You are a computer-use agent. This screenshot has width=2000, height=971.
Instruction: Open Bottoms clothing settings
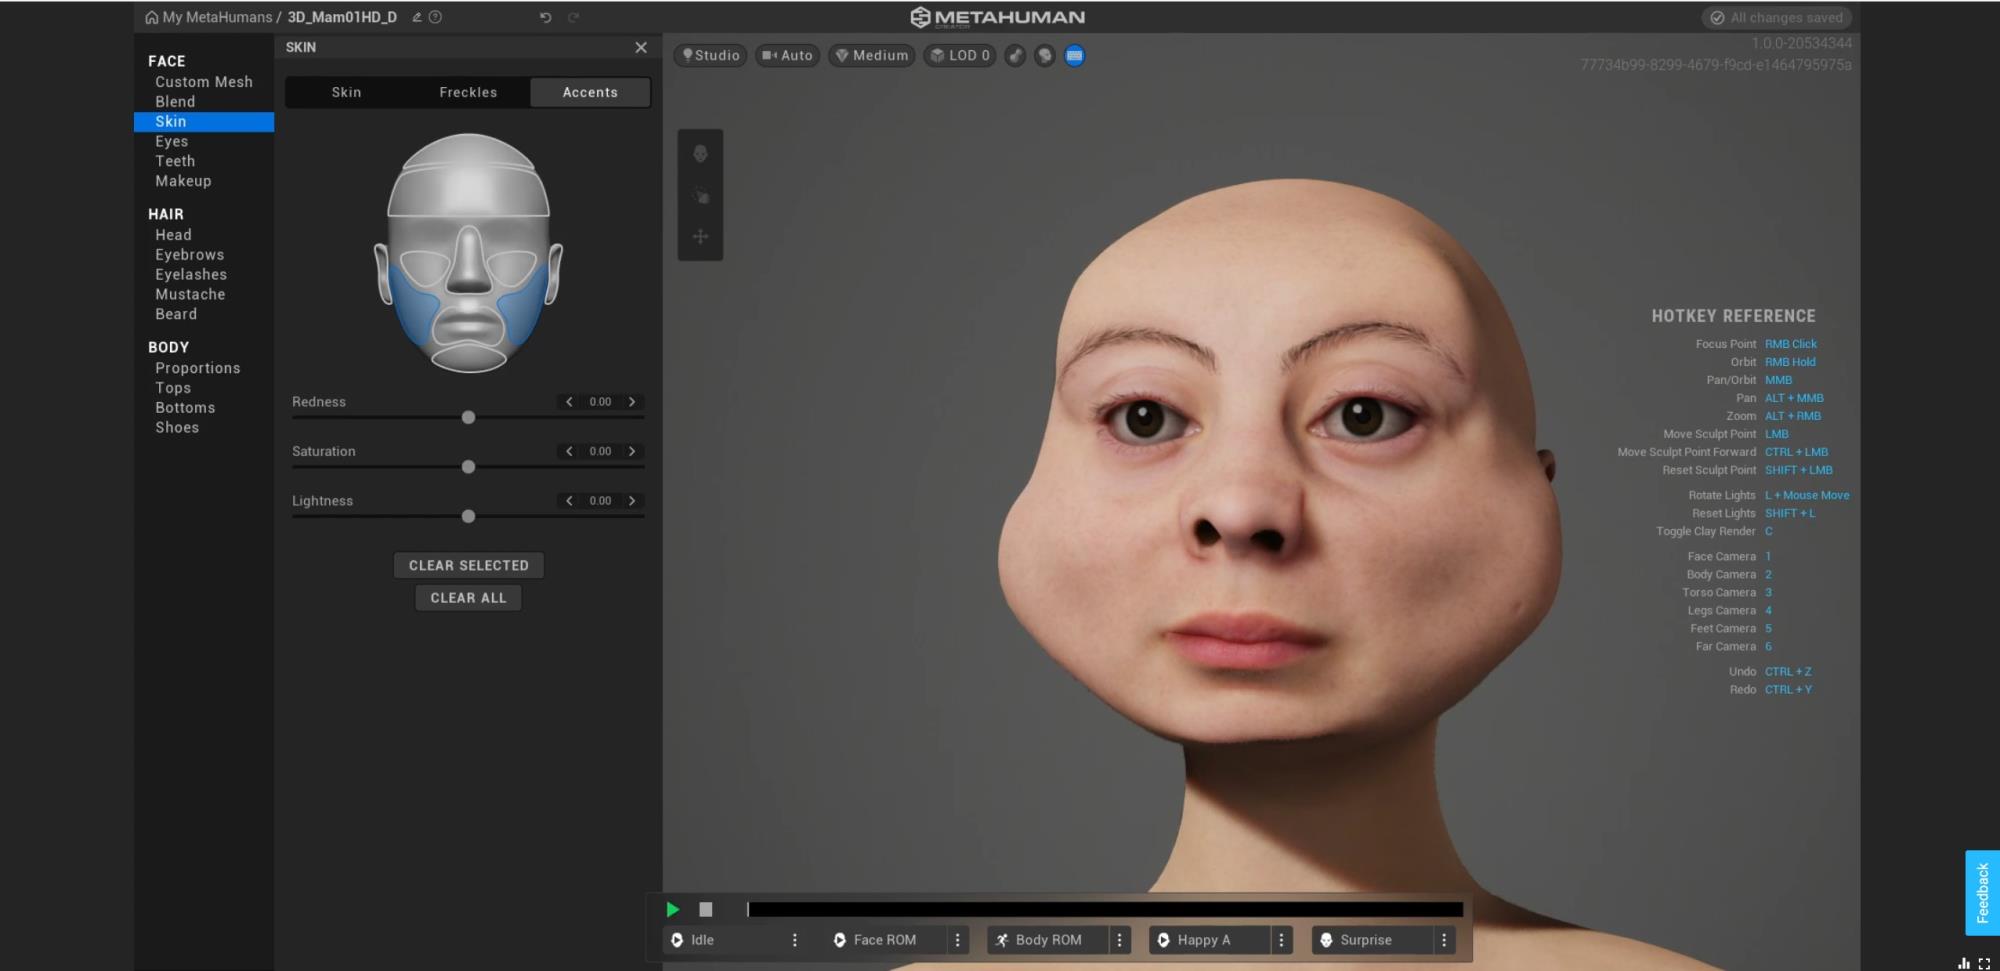click(x=185, y=408)
